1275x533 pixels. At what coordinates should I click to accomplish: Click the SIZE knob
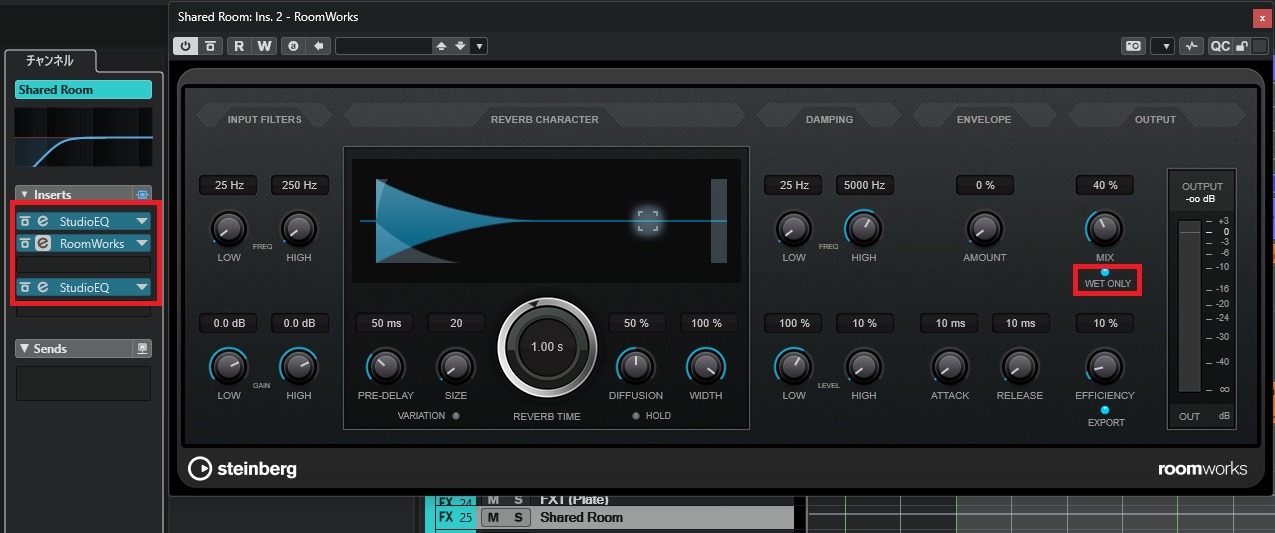click(x=455, y=367)
